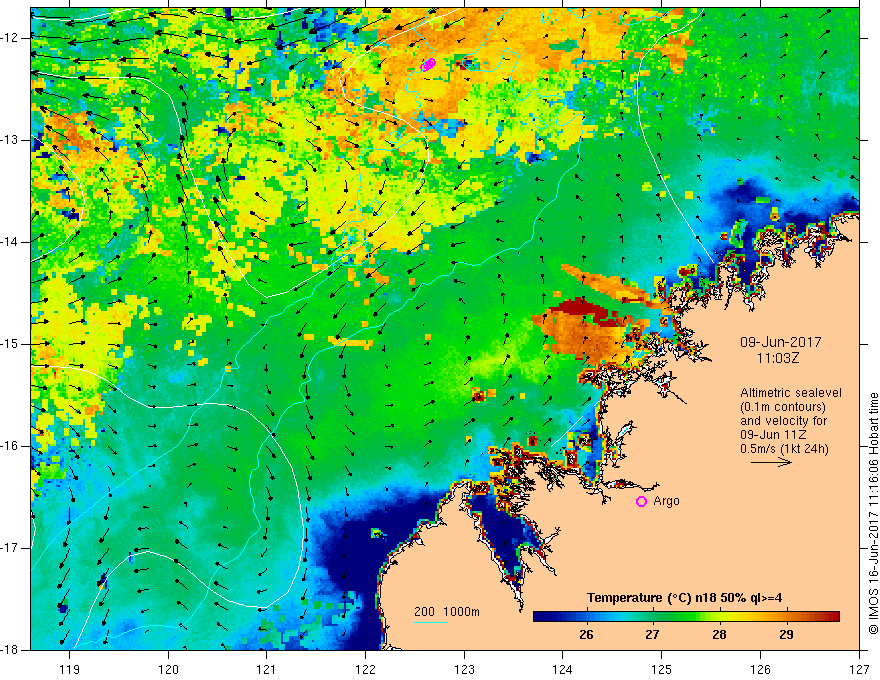Click the IMOS copyright timestamp text

point(873,514)
